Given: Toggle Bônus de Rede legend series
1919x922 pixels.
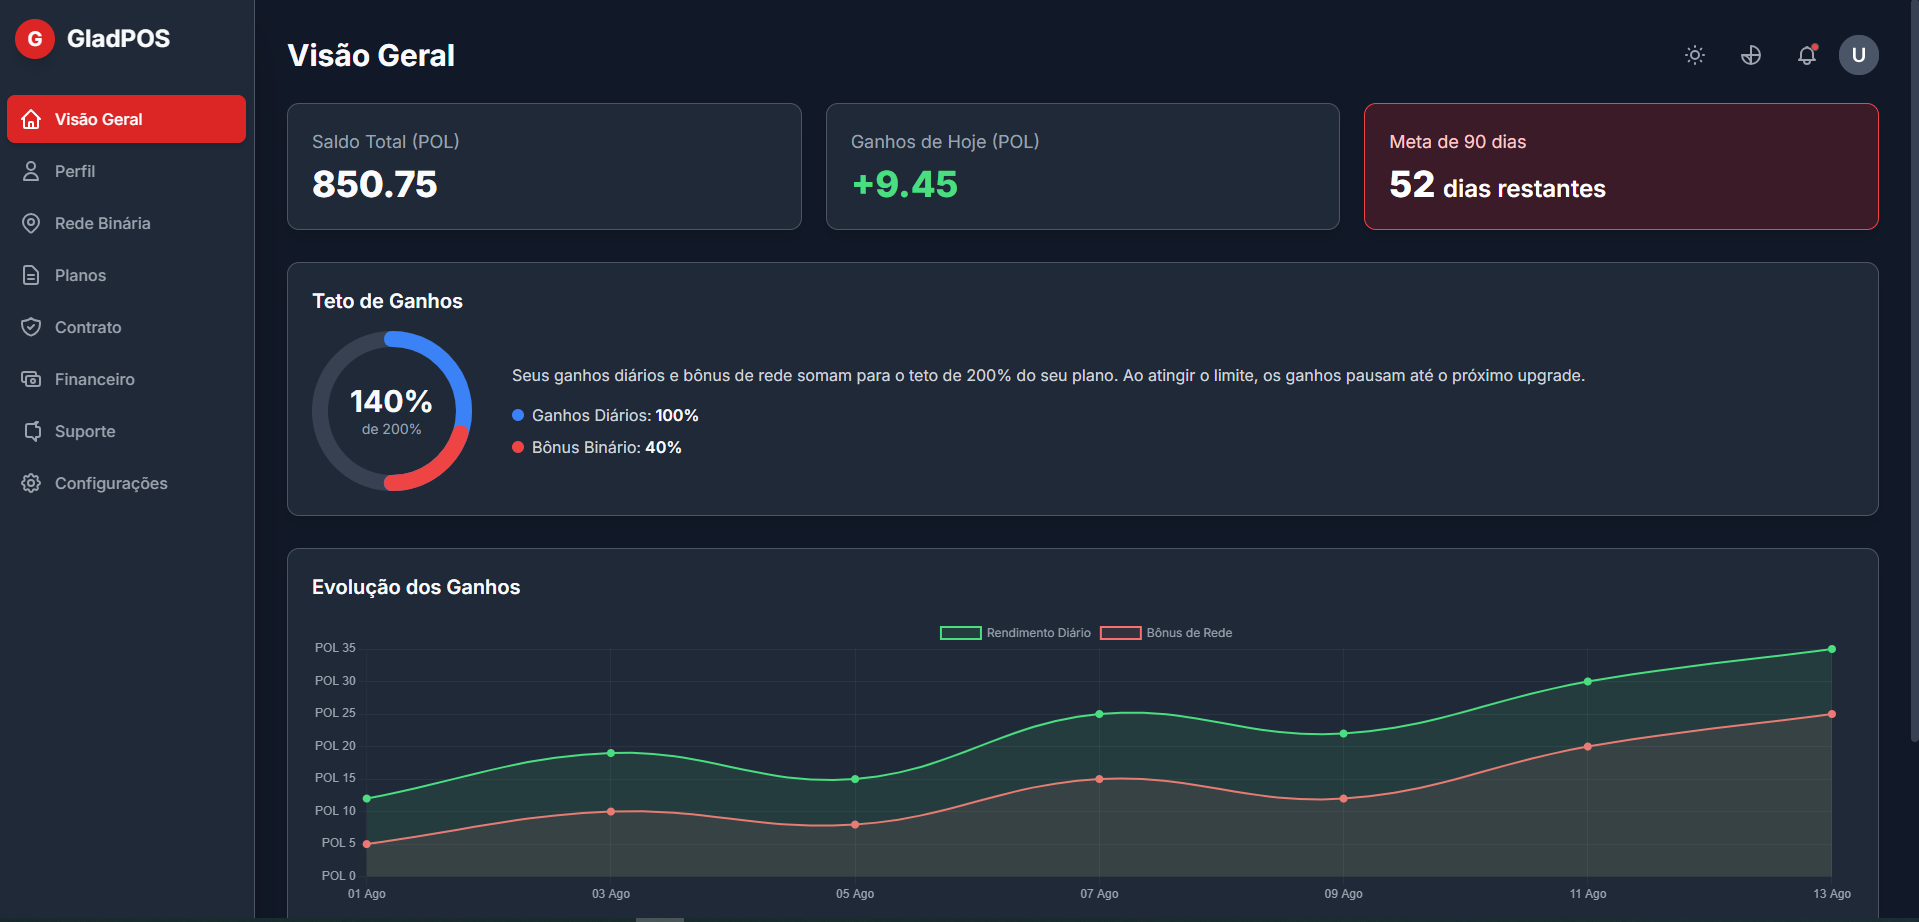Looking at the screenshot, I should tap(1166, 633).
